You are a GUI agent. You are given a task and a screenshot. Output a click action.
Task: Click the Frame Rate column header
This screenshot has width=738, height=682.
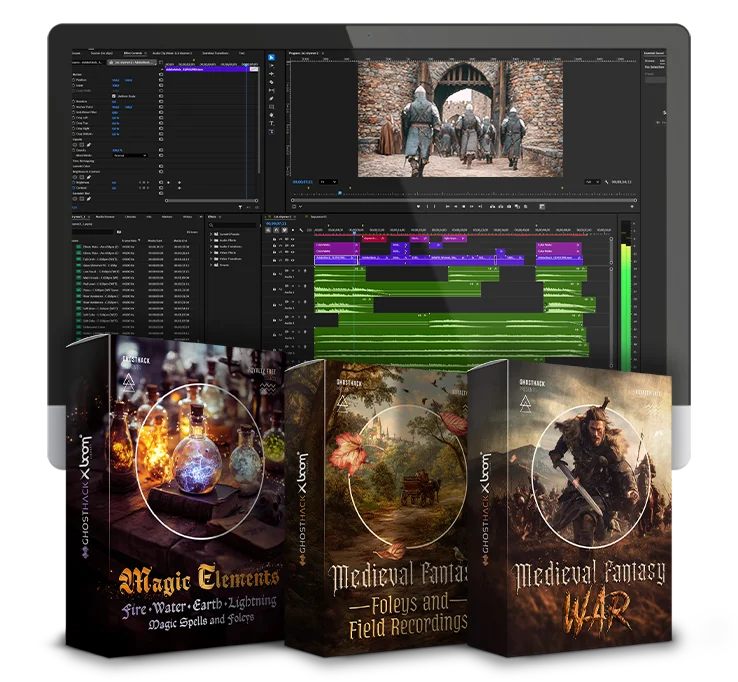tap(129, 241)
